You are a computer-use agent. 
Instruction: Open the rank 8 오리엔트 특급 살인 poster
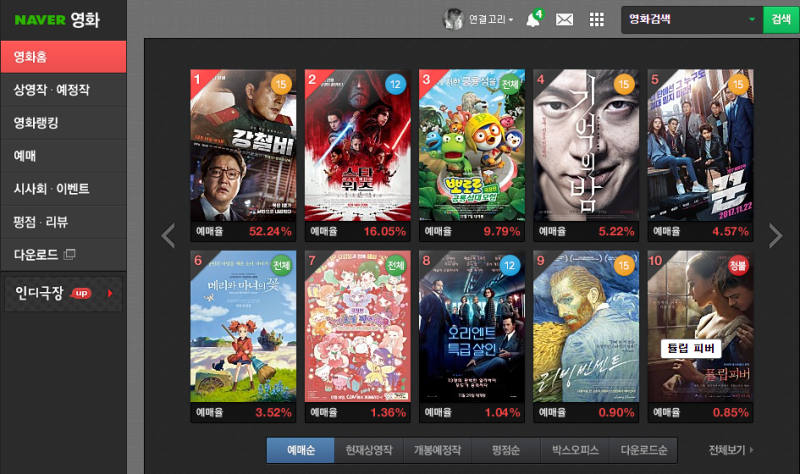pyautogui.click(x=471, y=327)
